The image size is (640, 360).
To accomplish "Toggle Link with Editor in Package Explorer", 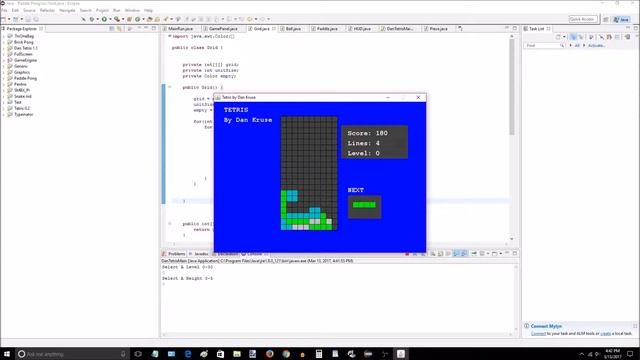I will 119,29.
